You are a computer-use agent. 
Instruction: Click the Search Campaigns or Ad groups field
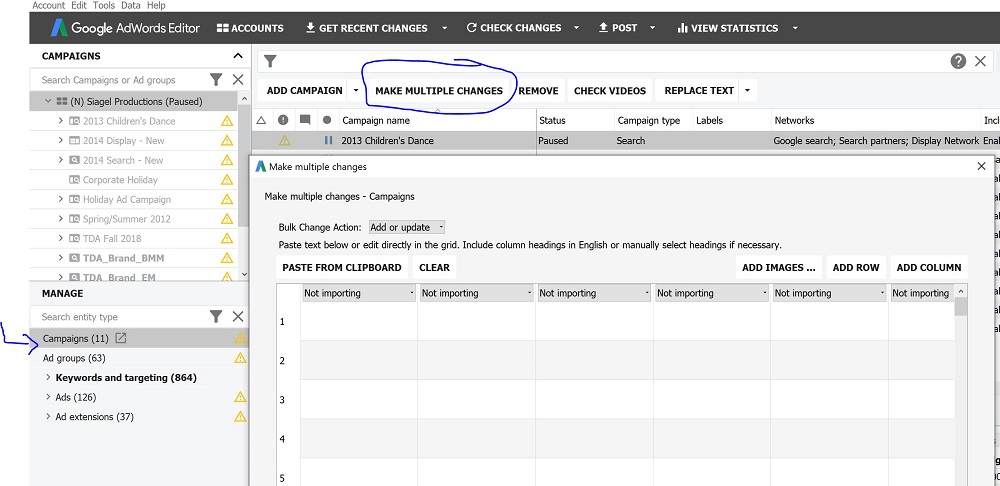[120, 80]
